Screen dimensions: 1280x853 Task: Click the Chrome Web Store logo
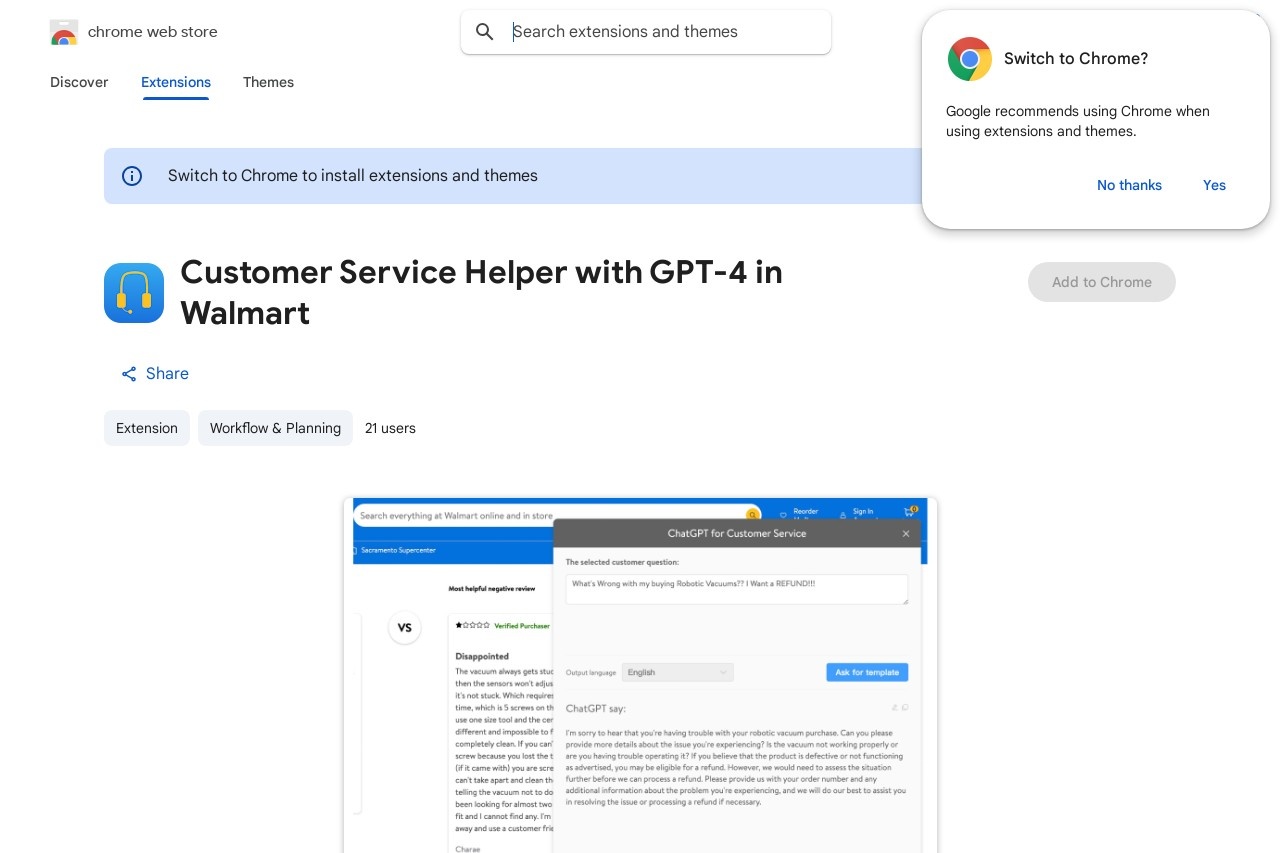[x=64, y=32]
